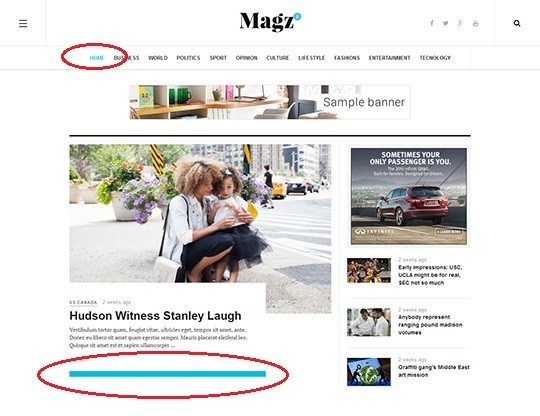Navigate to the Culture section
Image resolution: width=540 pixels, height=416 pixels.
(x=278, y=58)
